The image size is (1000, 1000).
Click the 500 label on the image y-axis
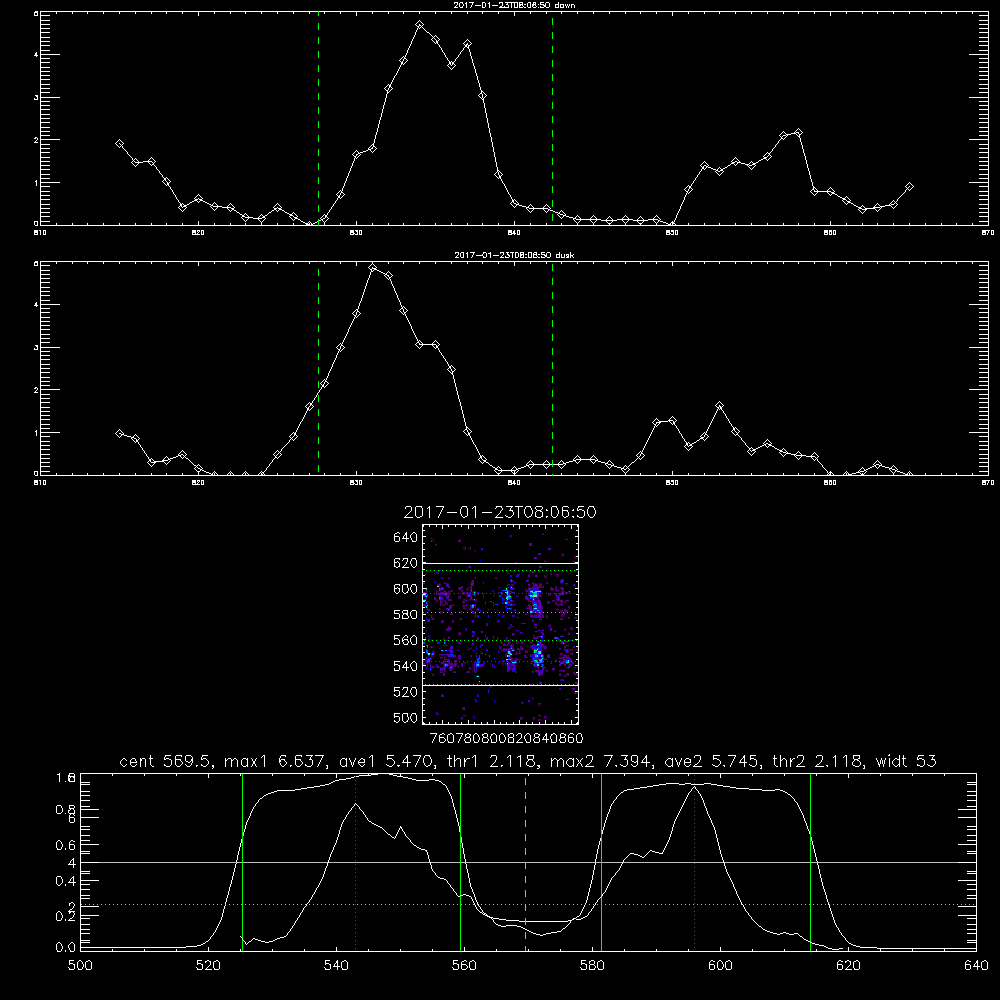point(406,717)
